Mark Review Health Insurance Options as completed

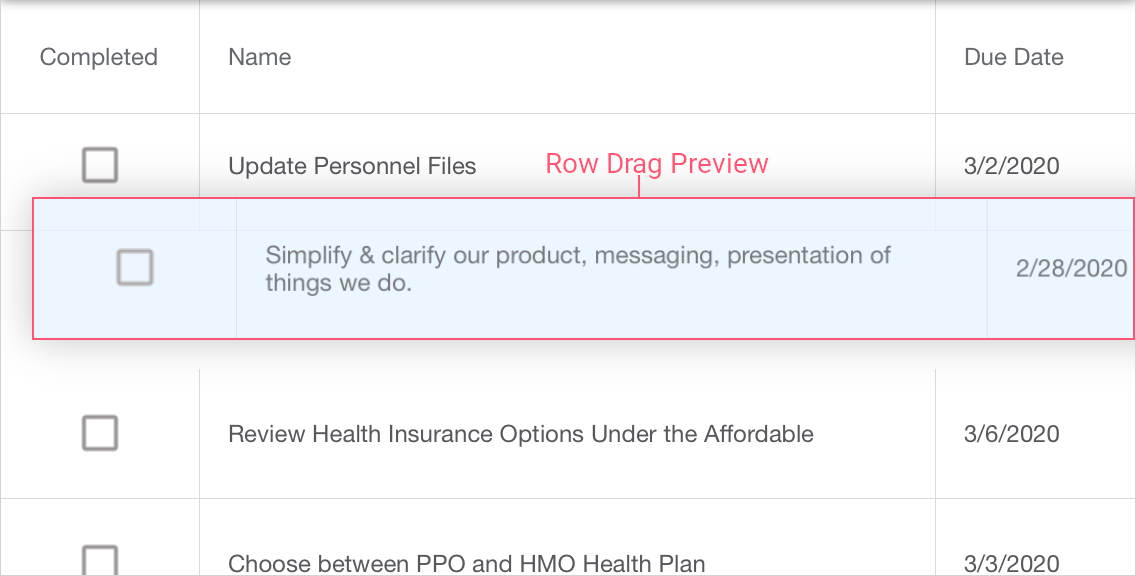(x=100, y=434)
